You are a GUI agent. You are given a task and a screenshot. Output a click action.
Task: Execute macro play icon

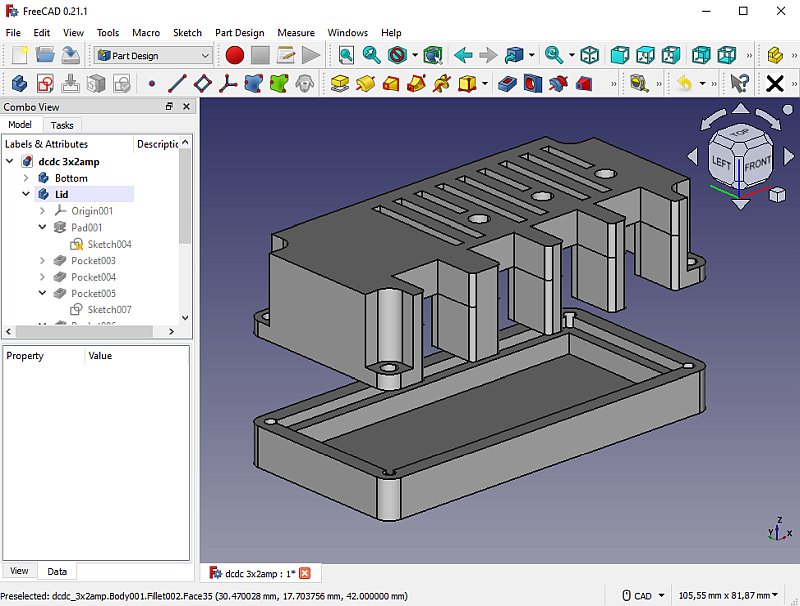click(311, 55)
